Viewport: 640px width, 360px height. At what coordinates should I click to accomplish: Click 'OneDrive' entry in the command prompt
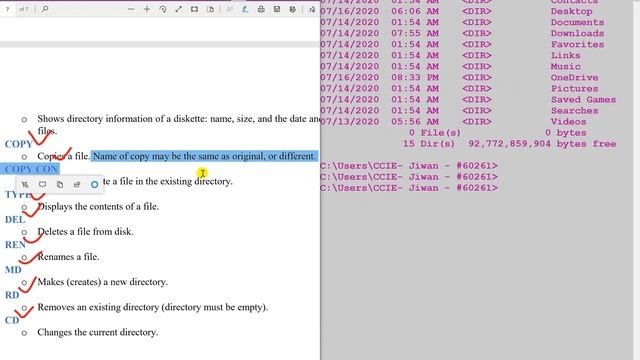pyautogui.click(x=574, y=78)
